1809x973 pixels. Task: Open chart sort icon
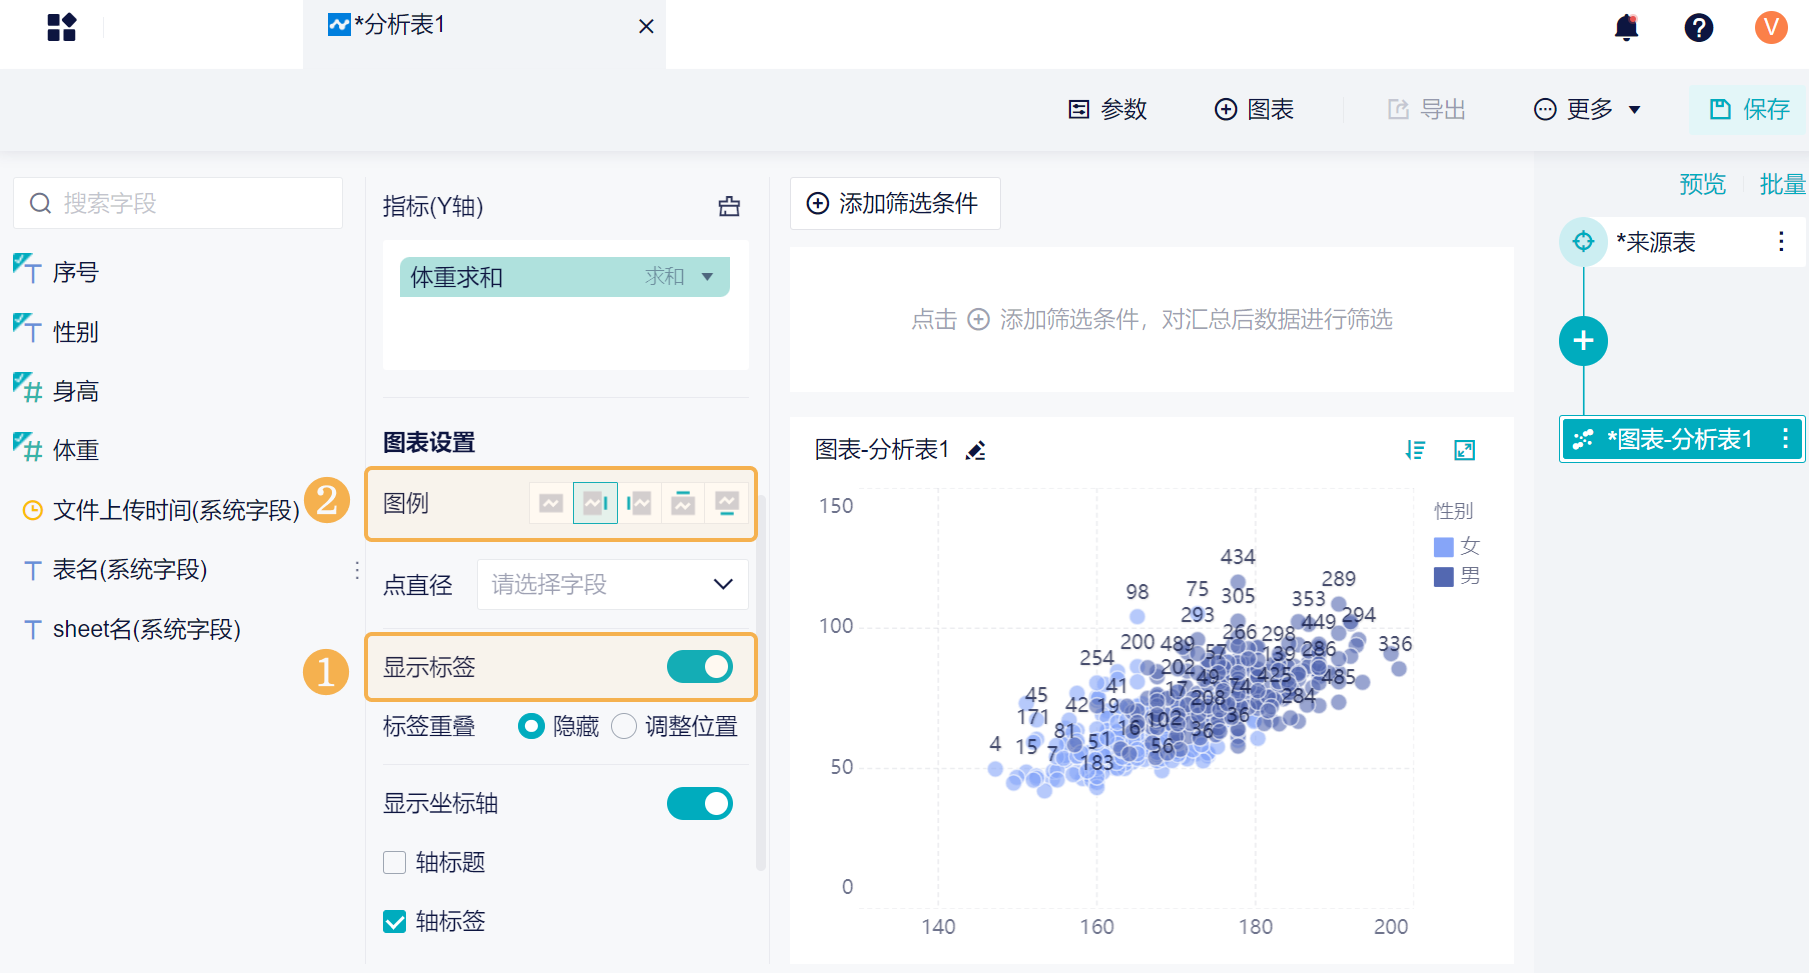(x=1415, y=450)
